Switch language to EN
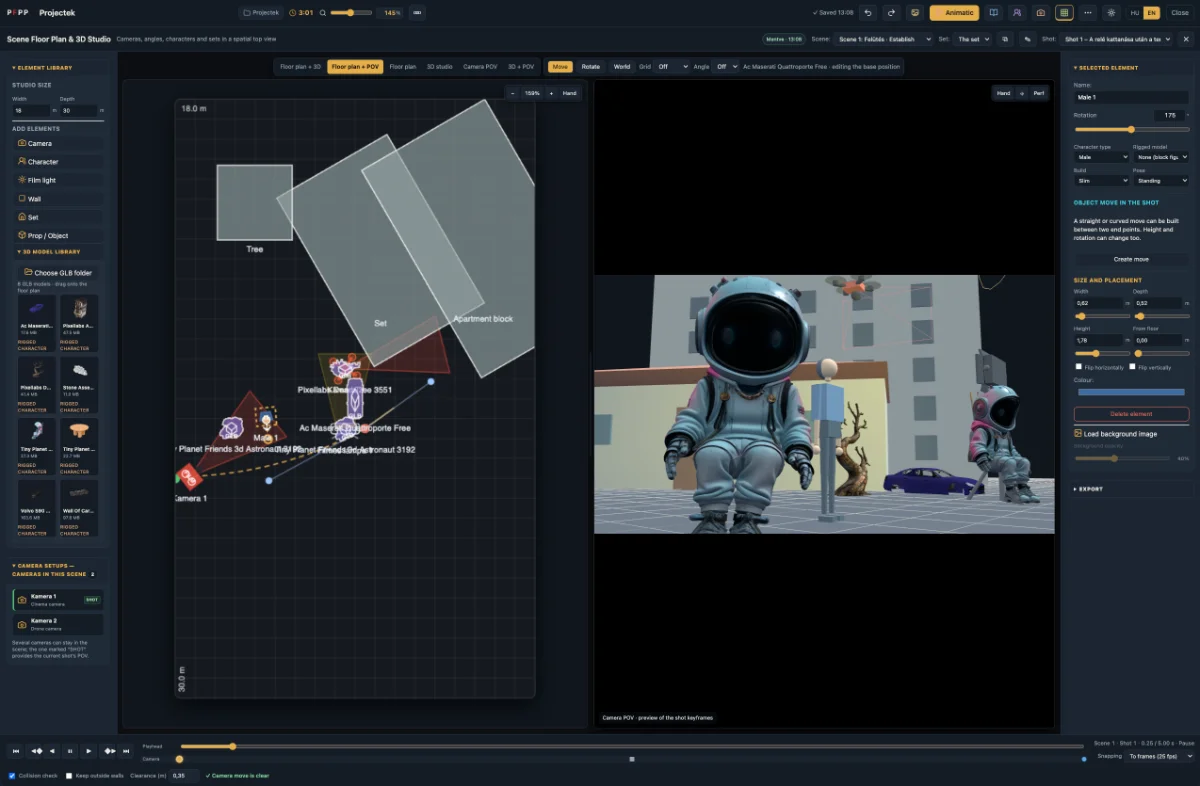The image size is (1200, 786). pos(1151,13)
